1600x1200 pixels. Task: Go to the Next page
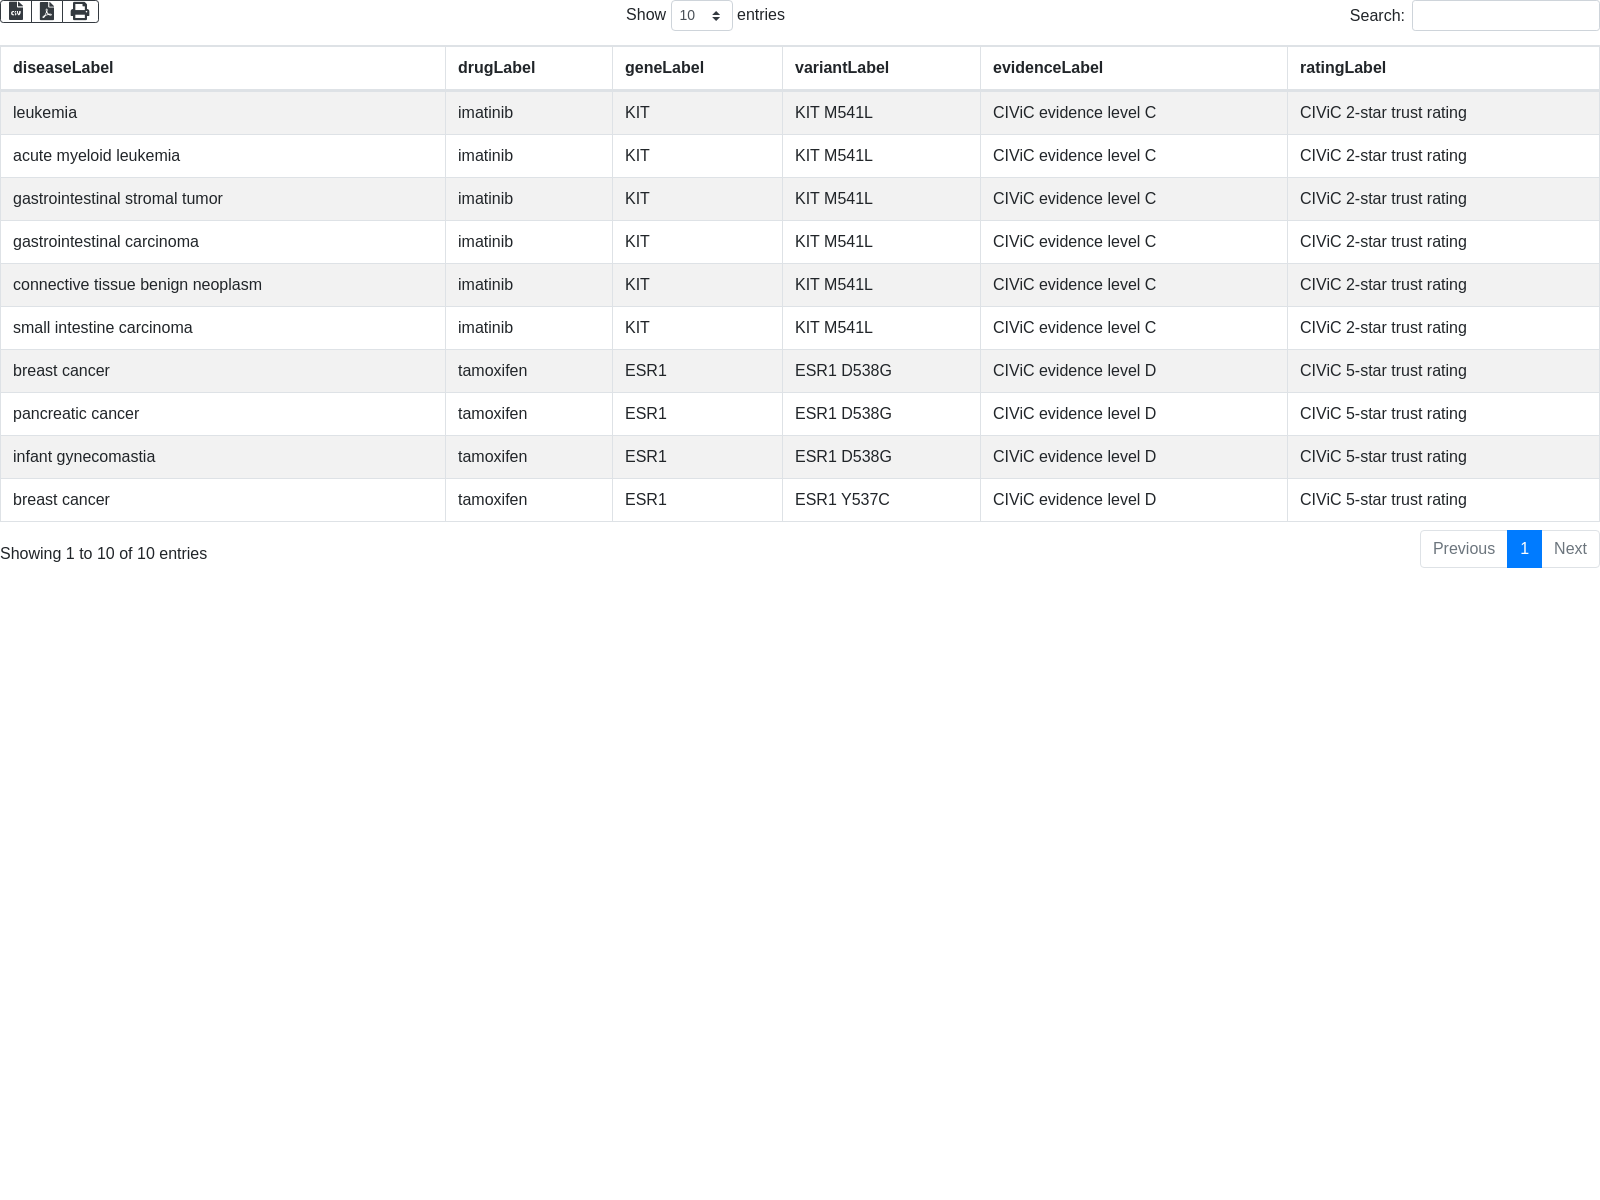pos(1570,548)
